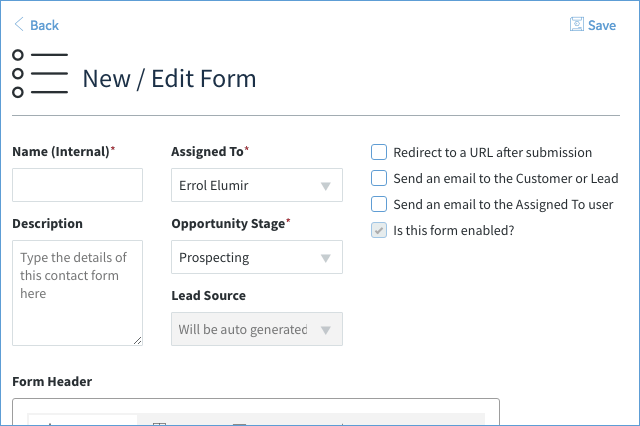Image resolution: width=640 pixels, height=426 pixels.
Task: Click the Description box resize handle
Action: coord(138,340)
